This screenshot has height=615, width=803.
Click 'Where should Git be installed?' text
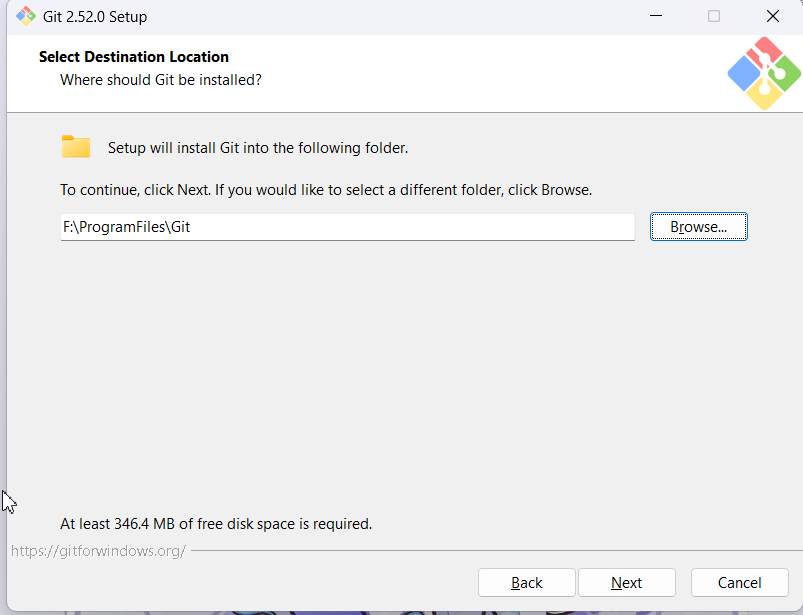(161, 80)
